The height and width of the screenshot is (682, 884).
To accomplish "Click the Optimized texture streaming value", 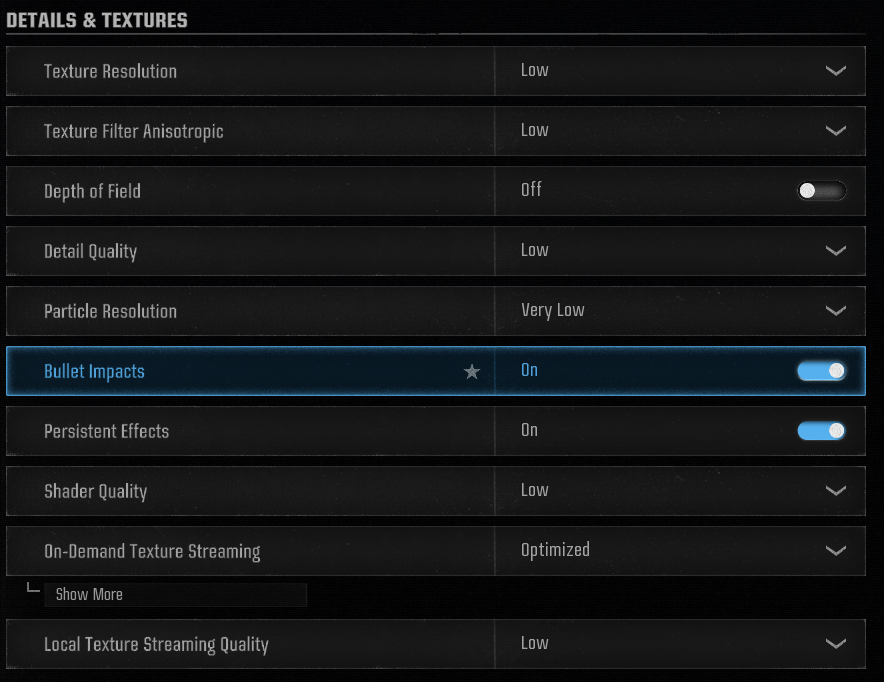I will click(x=555, y=550).
